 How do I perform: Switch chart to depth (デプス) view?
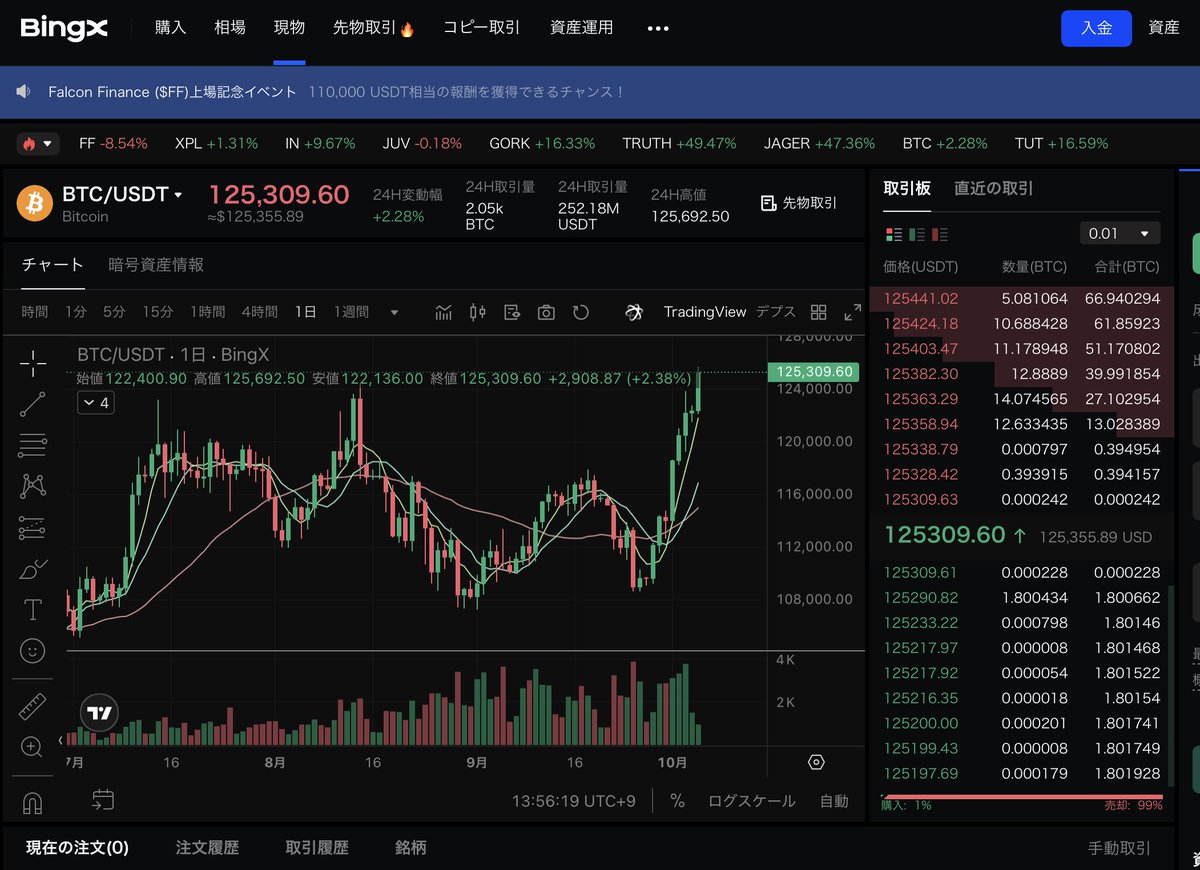click(x=776, y=312)
